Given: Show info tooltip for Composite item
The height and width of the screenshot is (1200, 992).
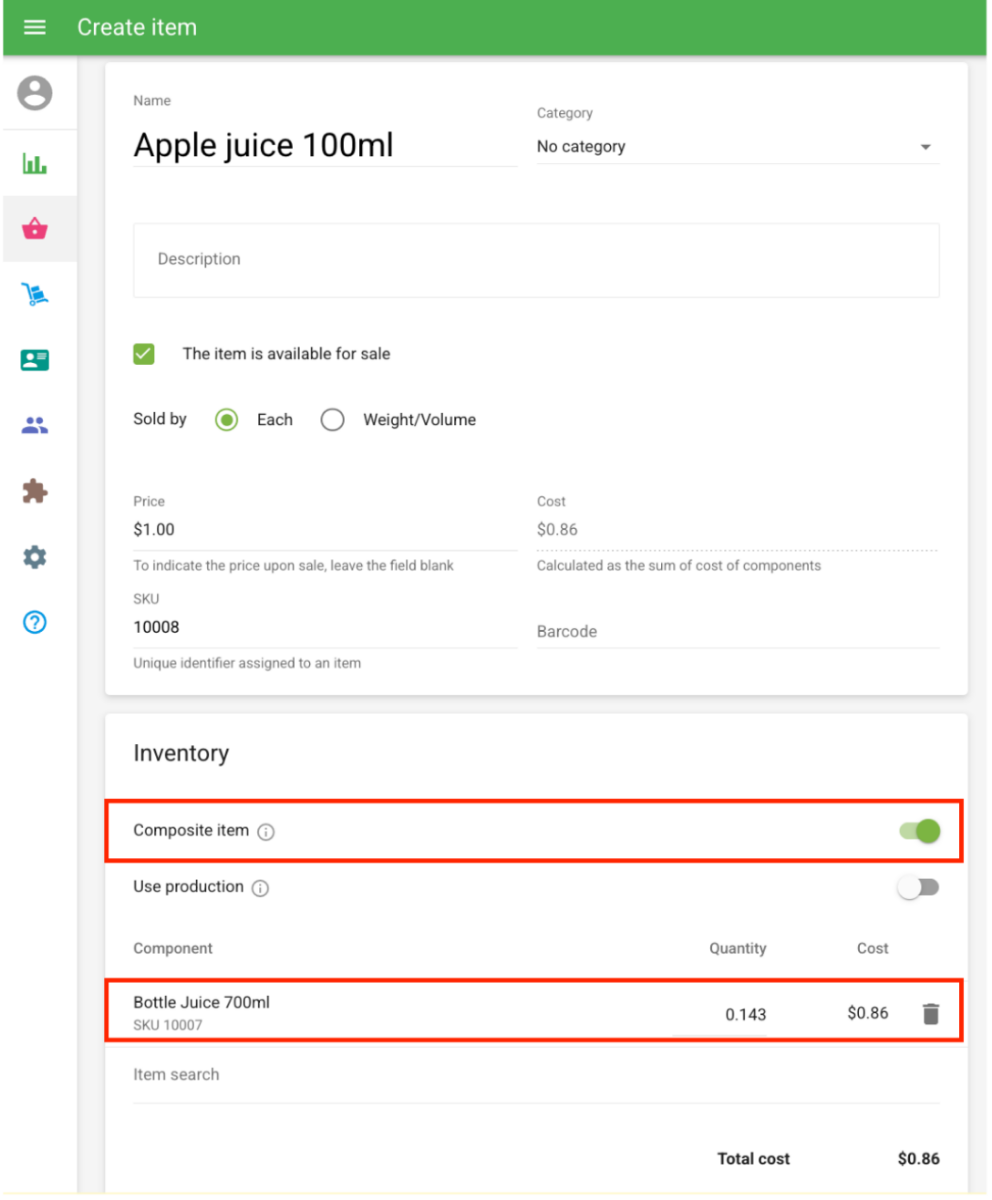Looking at the screenshot, I should tap(266, 832).
